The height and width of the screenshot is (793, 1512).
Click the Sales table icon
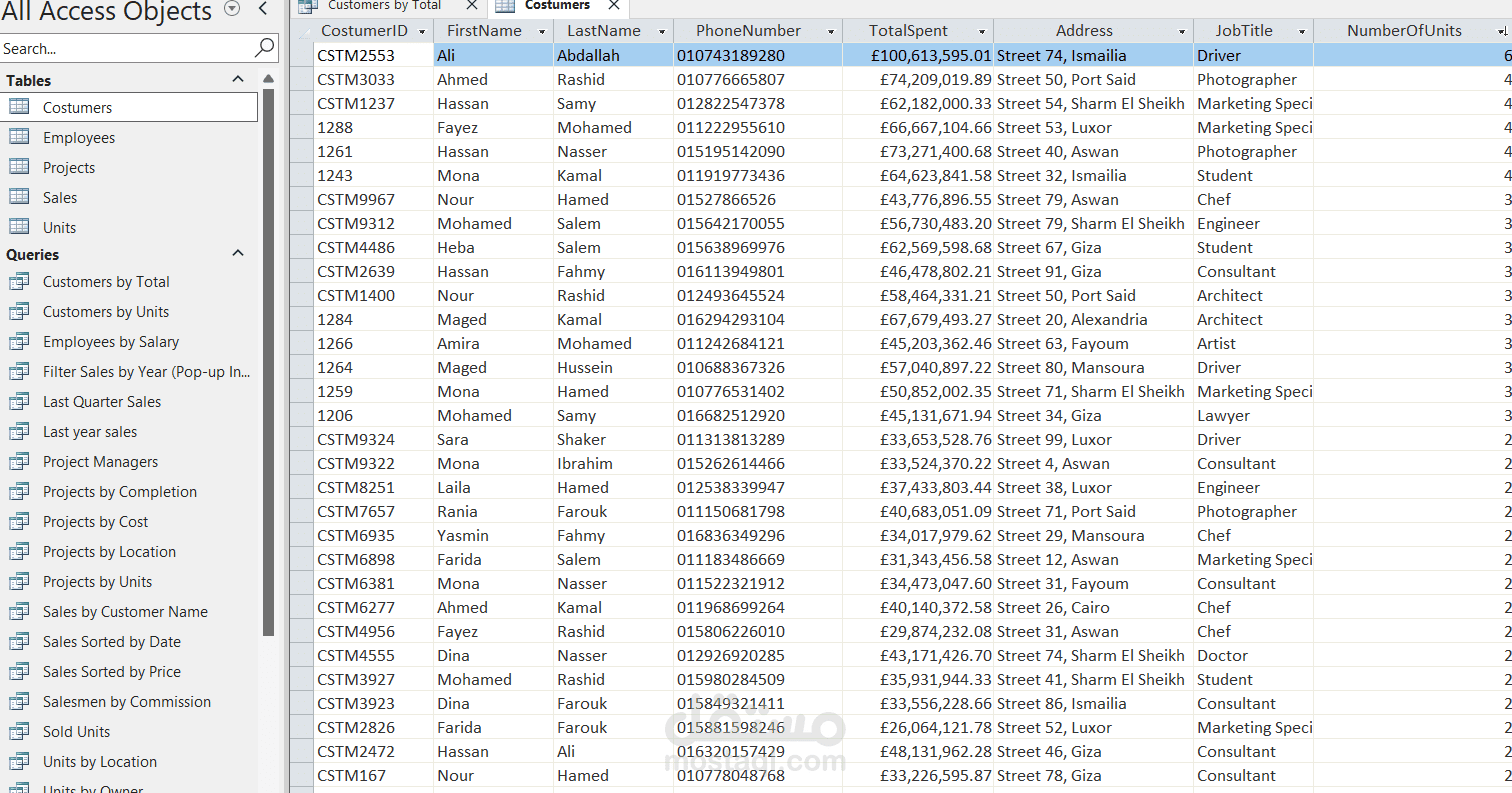19,197
